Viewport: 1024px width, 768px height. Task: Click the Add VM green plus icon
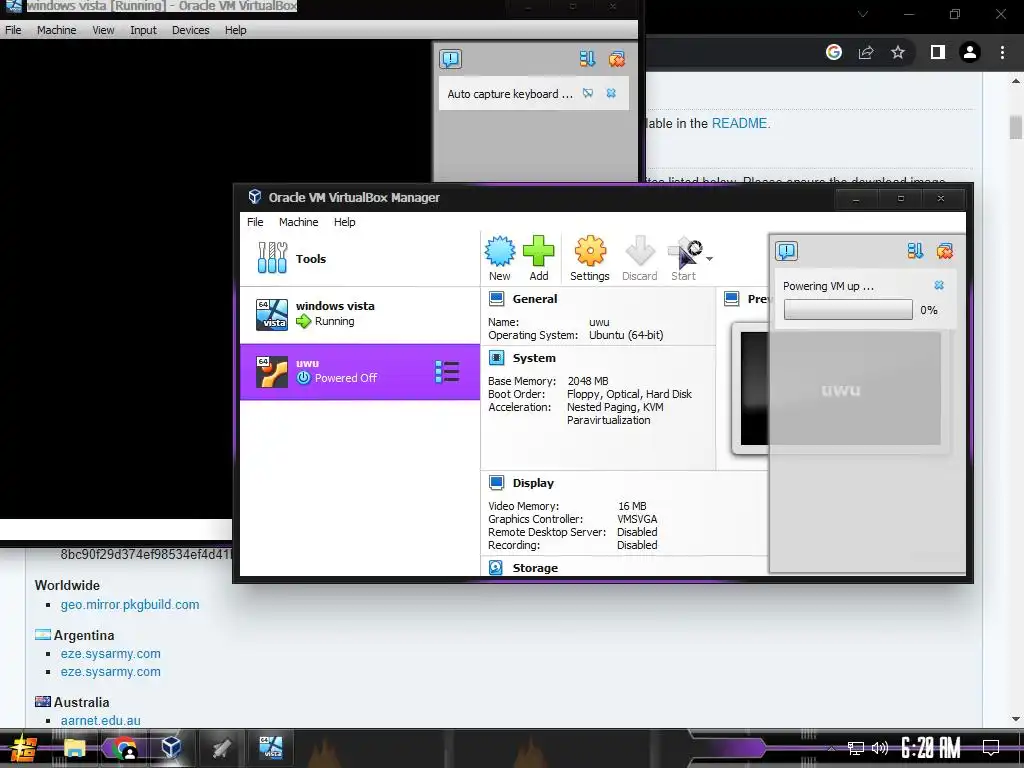click(539, 259)
